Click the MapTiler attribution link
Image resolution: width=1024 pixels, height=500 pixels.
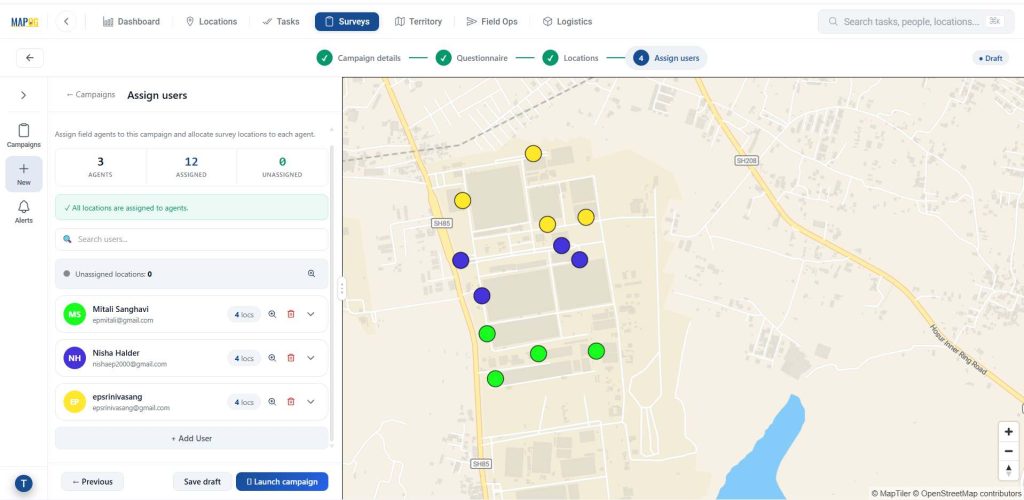point(891,493)
